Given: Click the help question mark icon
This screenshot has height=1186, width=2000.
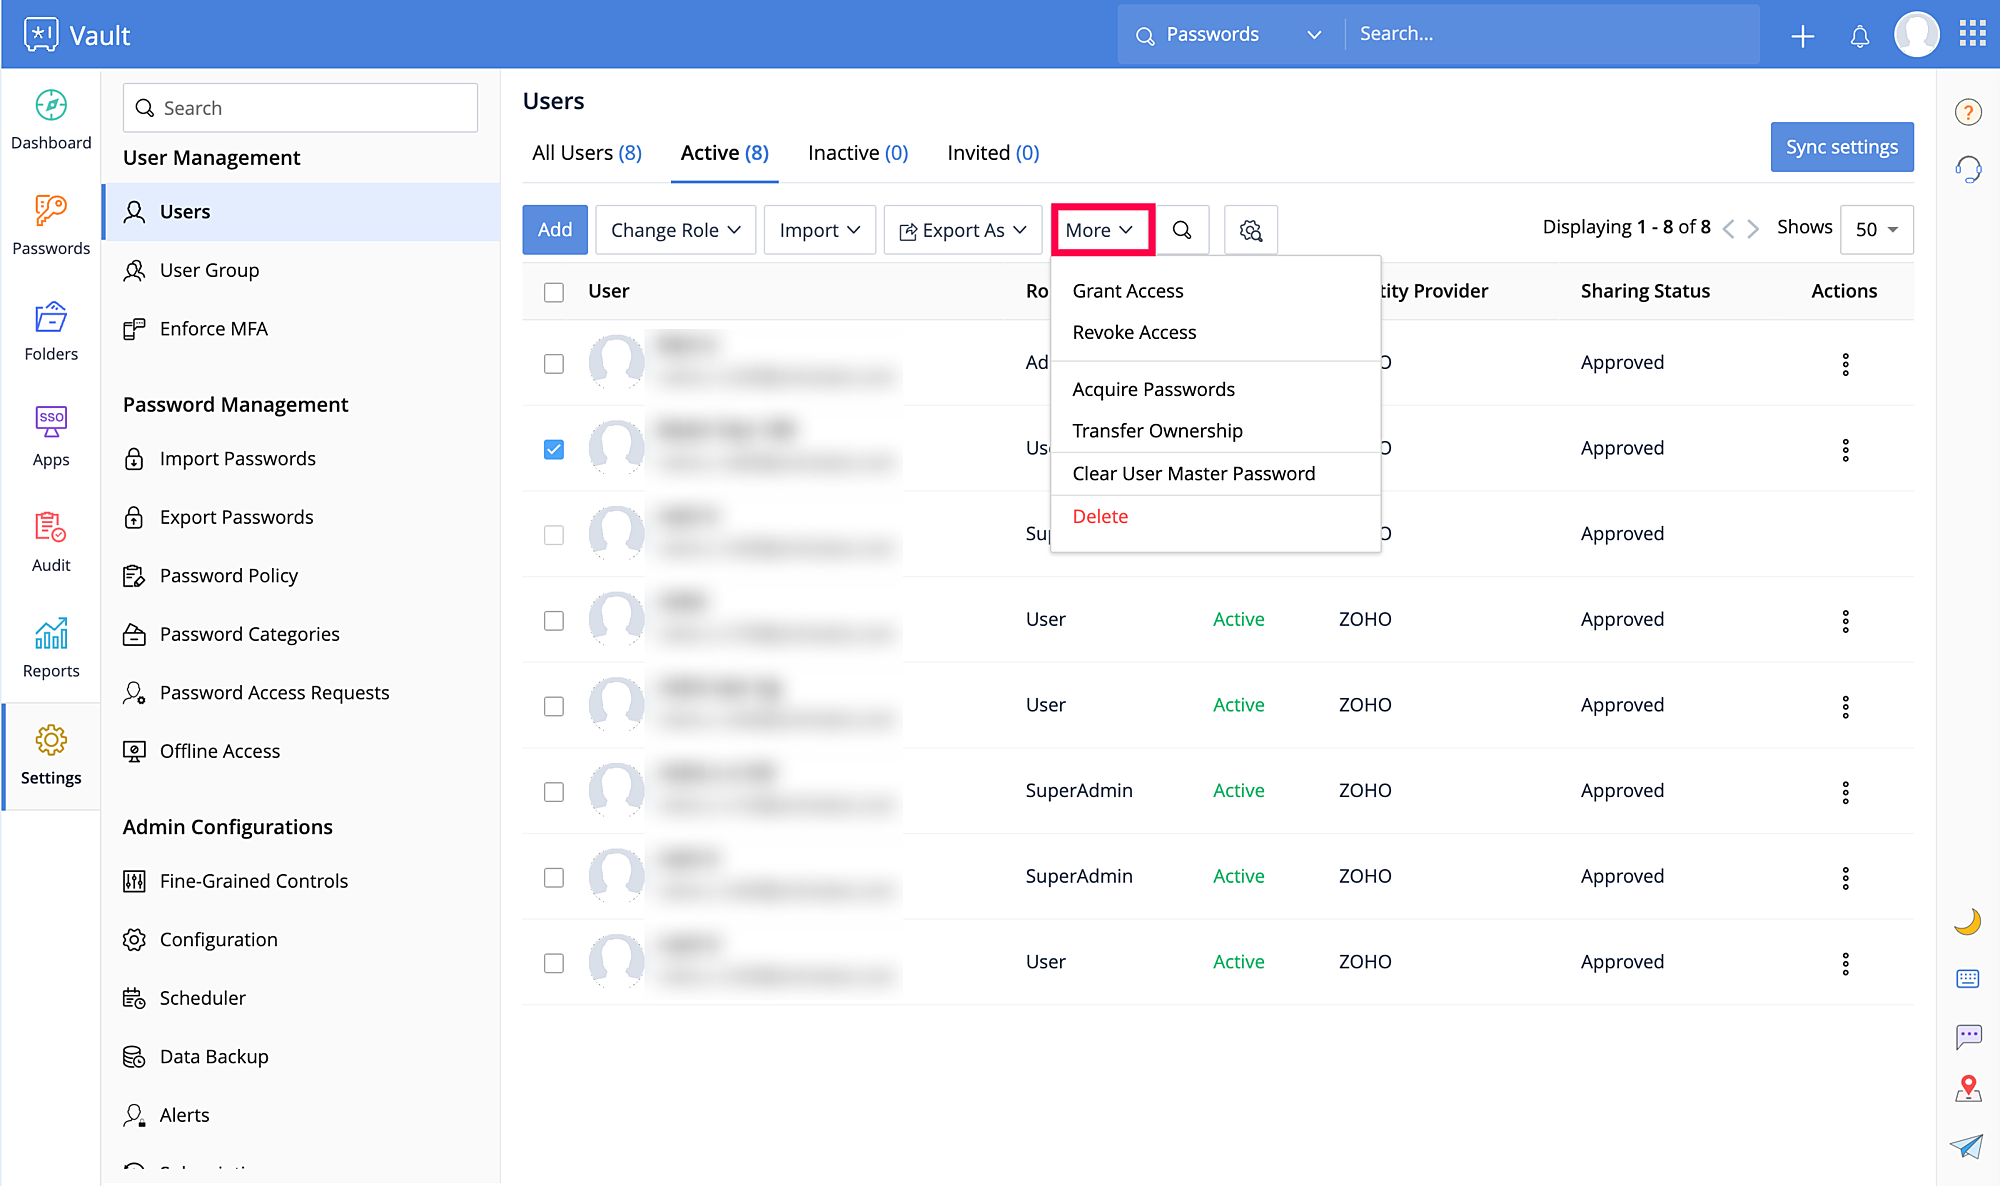Looking at the screenshot, I should (1968, 112).
